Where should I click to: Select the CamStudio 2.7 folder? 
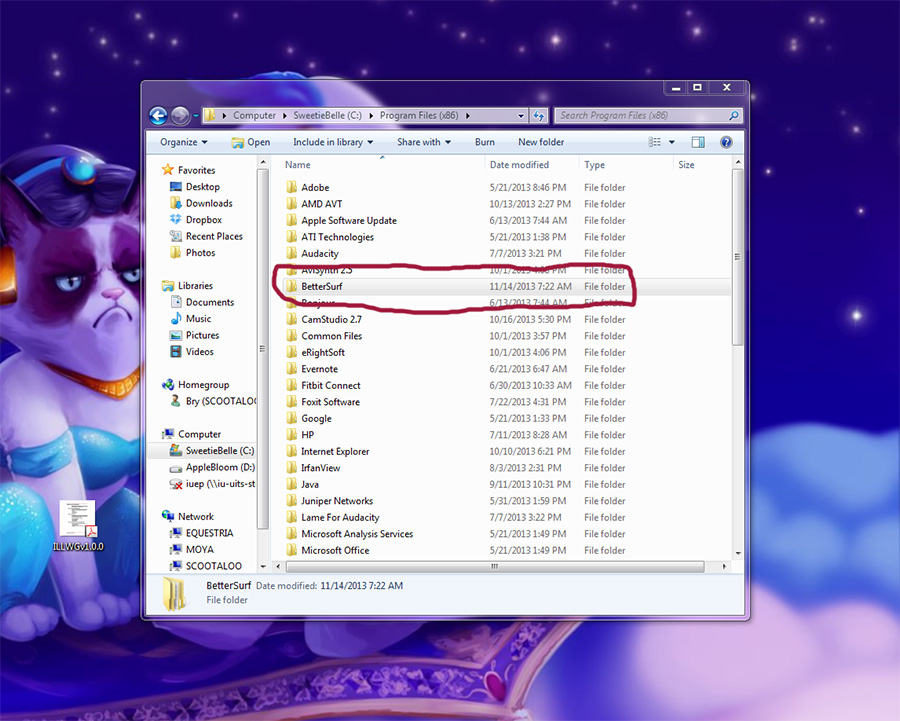tap(331, 320)
